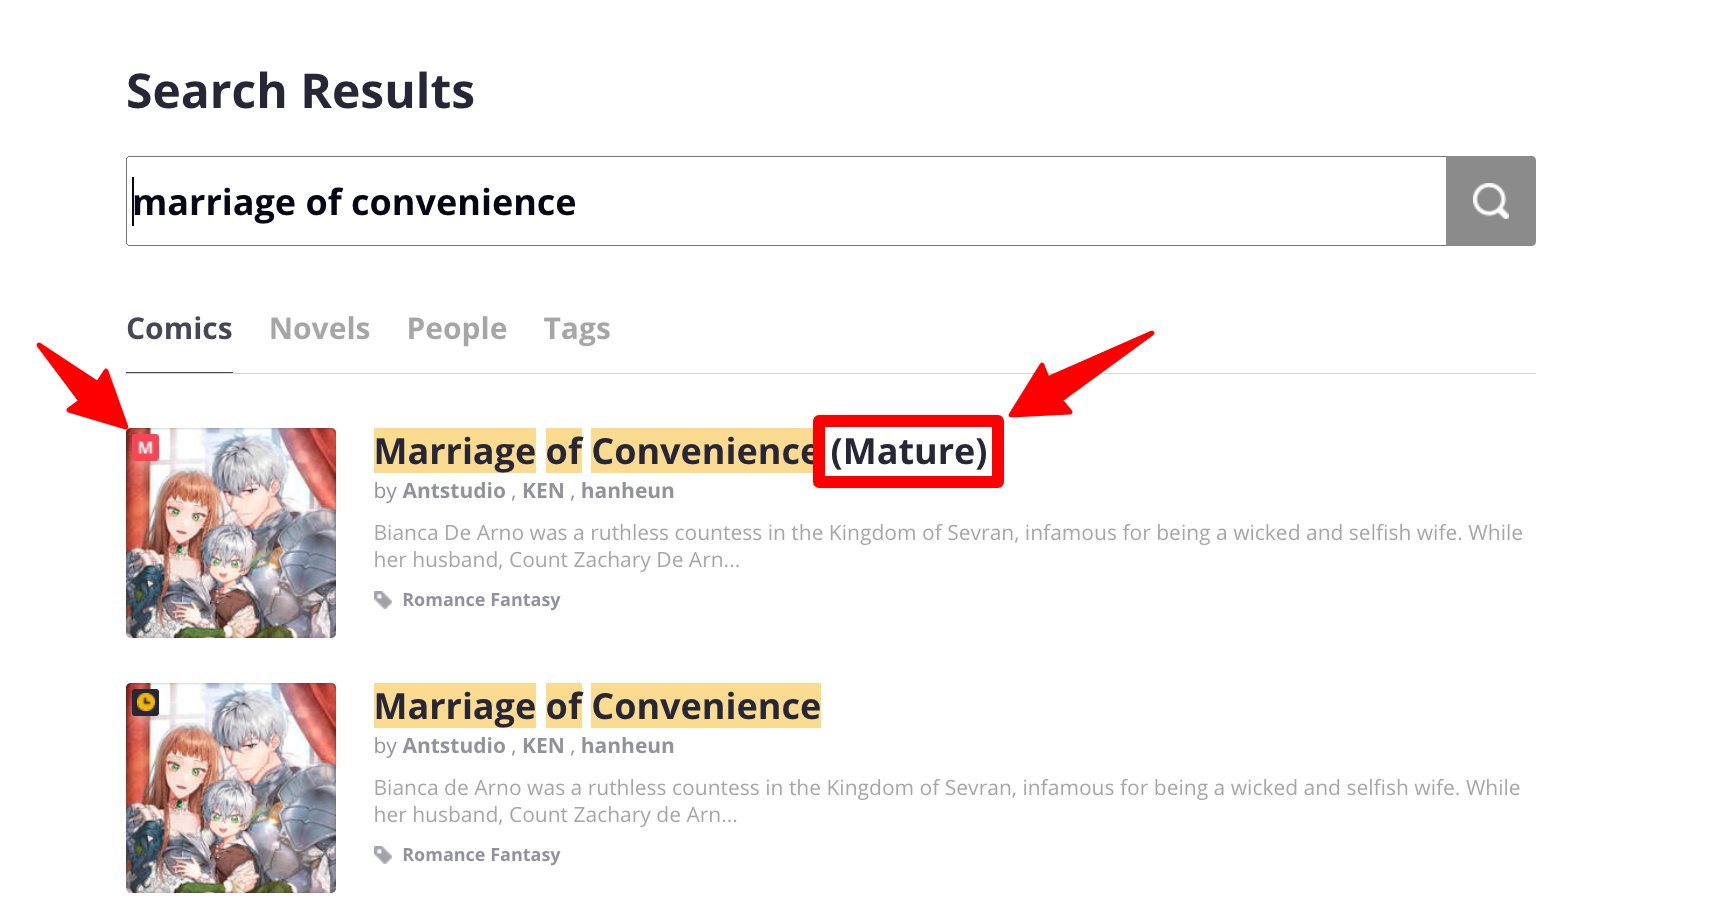Open hanheun author link in second result
1734x918 pixels.
click(x=627, y=746)
